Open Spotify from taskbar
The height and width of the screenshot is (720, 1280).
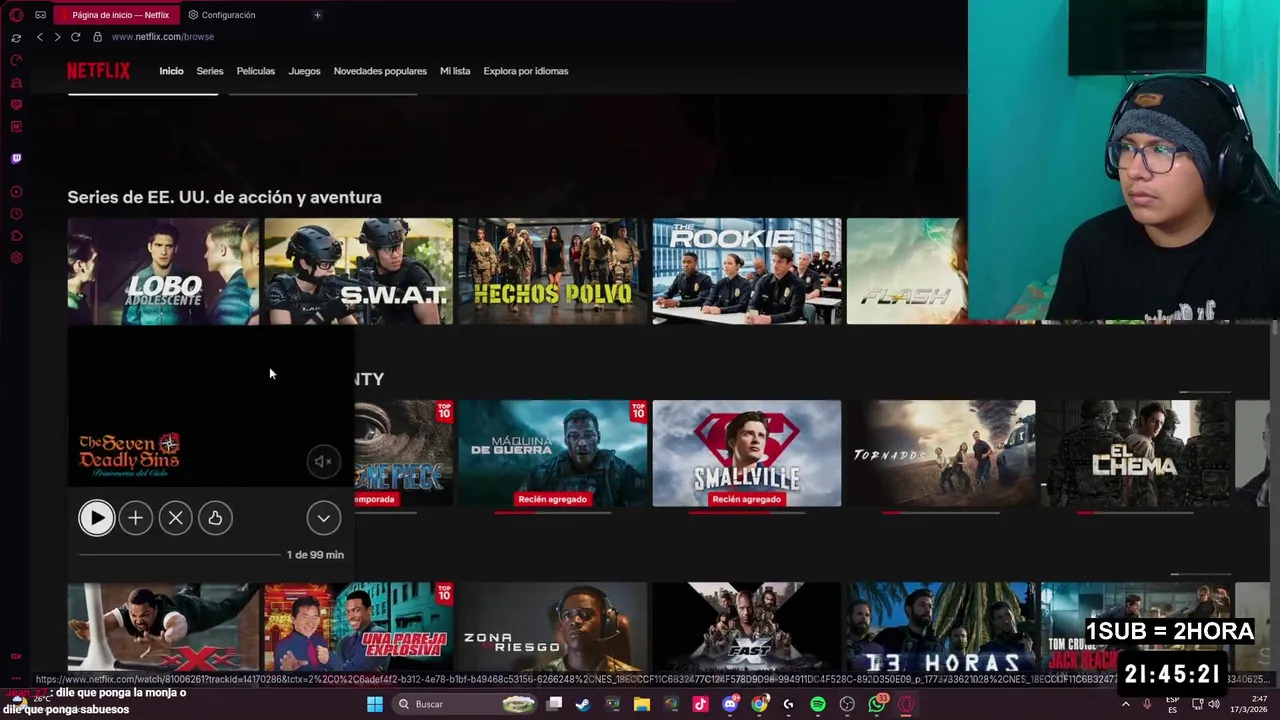(x=818, y=704)
